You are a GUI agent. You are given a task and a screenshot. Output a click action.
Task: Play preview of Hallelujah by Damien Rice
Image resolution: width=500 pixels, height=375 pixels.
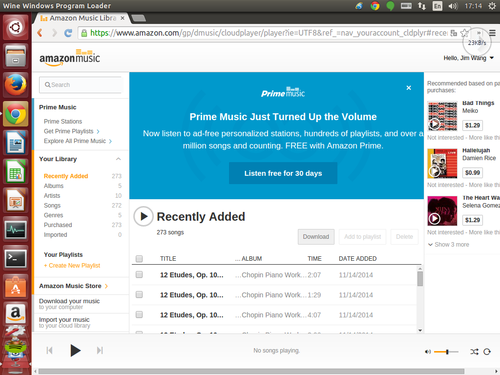pyautogui.click(x=434, y=172)
